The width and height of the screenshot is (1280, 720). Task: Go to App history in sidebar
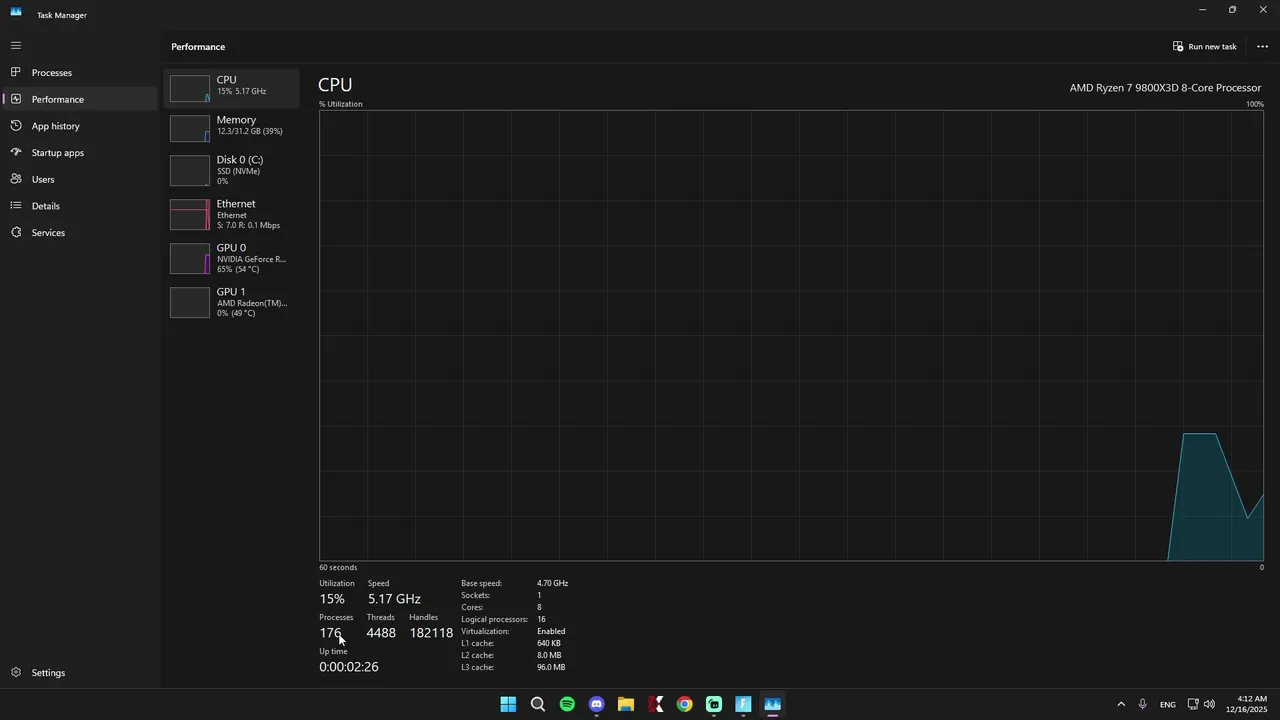click(x=56, y=126)
